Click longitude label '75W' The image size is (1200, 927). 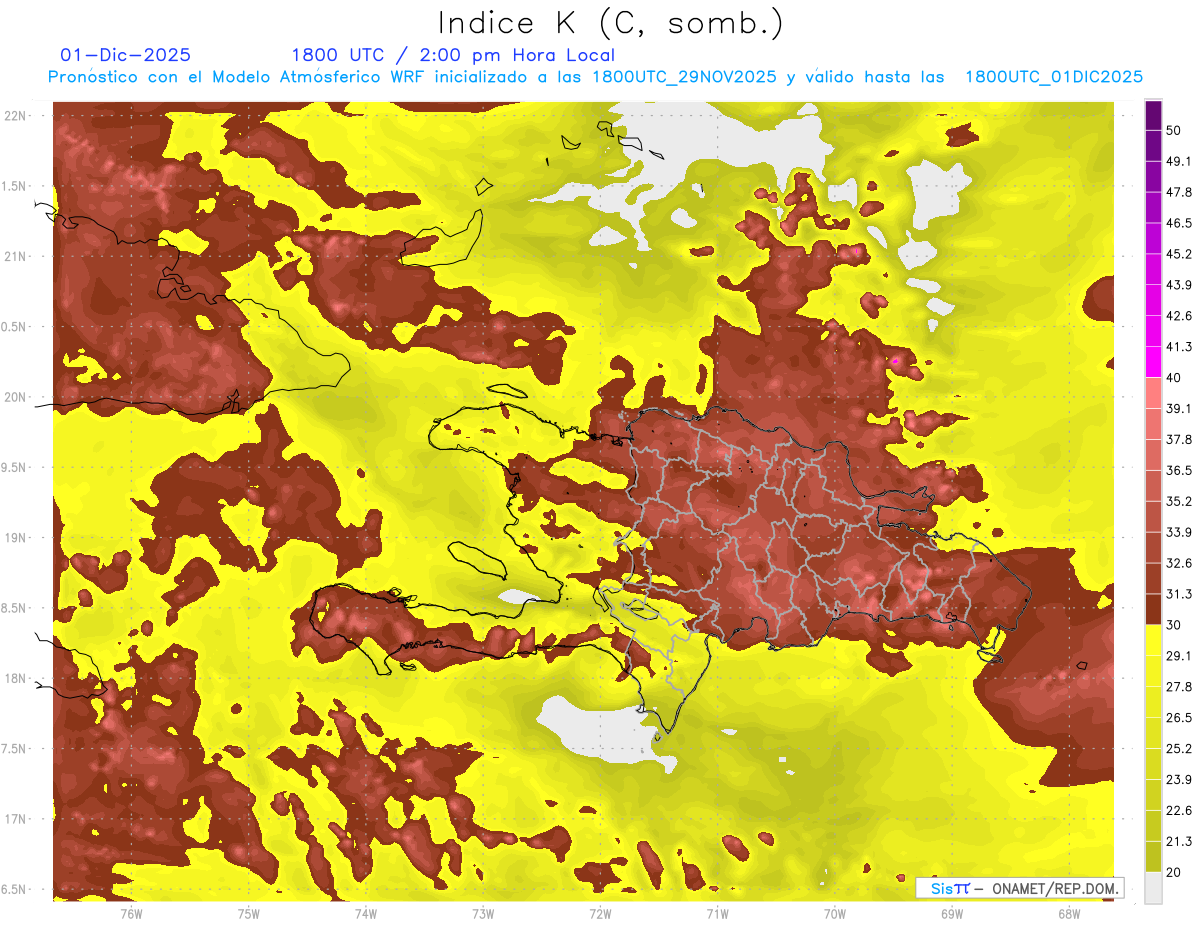(249, 913)
